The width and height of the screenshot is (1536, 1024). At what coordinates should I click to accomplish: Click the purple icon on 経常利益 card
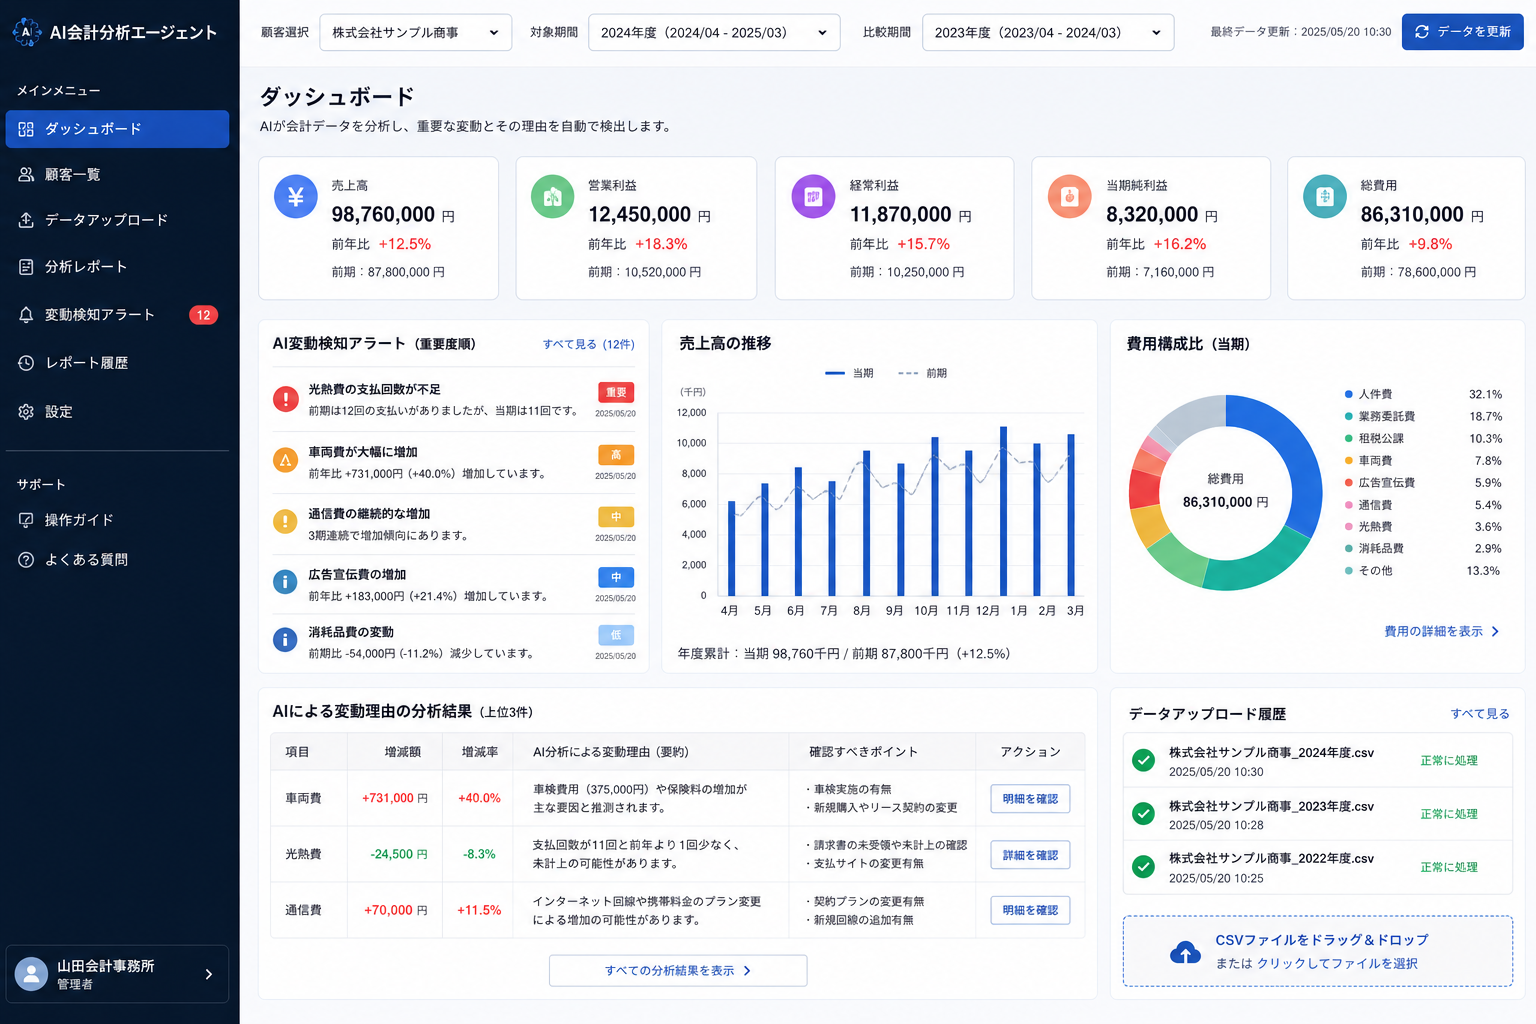[x=813, y=197]
